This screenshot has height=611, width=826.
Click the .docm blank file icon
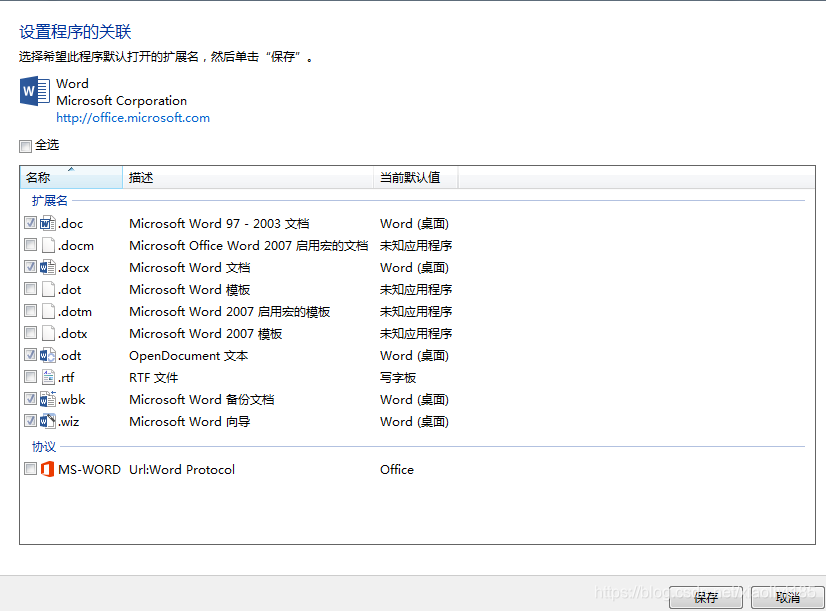tap(48, 245)
